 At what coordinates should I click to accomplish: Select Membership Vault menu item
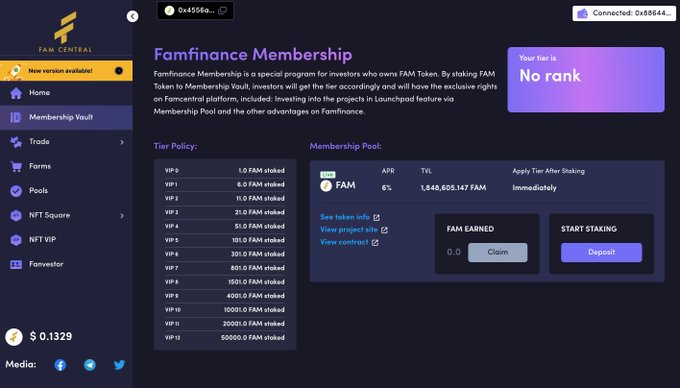pos(66,117)
